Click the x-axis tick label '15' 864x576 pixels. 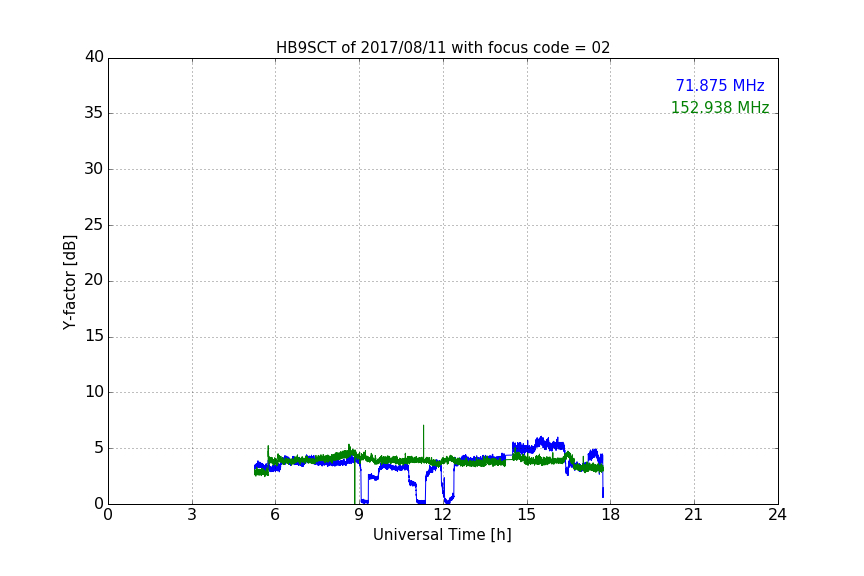pyautogui.click(x=527, y=515)
